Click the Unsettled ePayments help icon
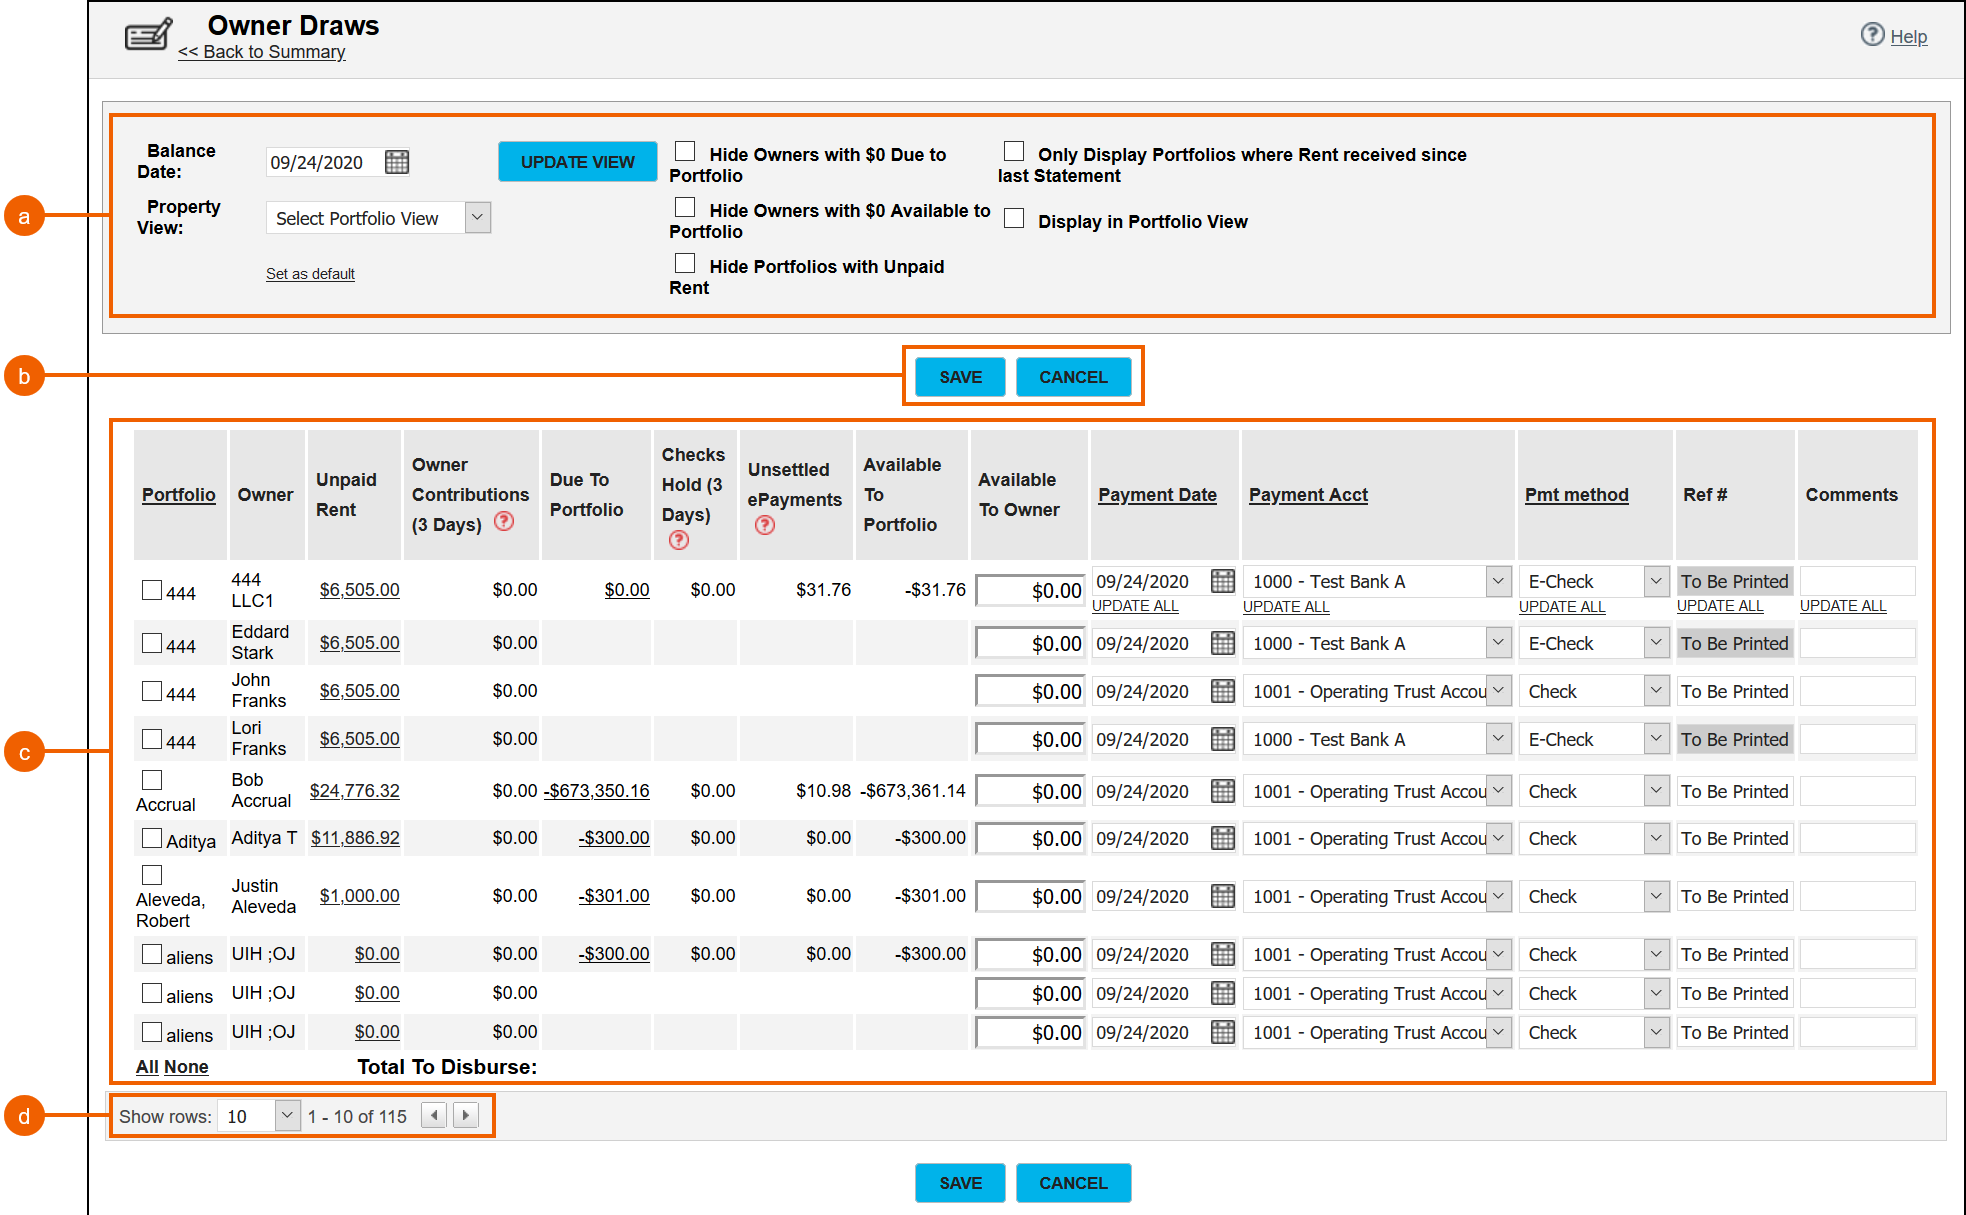Screen dimensions: 1966x1215 (765, 525)
